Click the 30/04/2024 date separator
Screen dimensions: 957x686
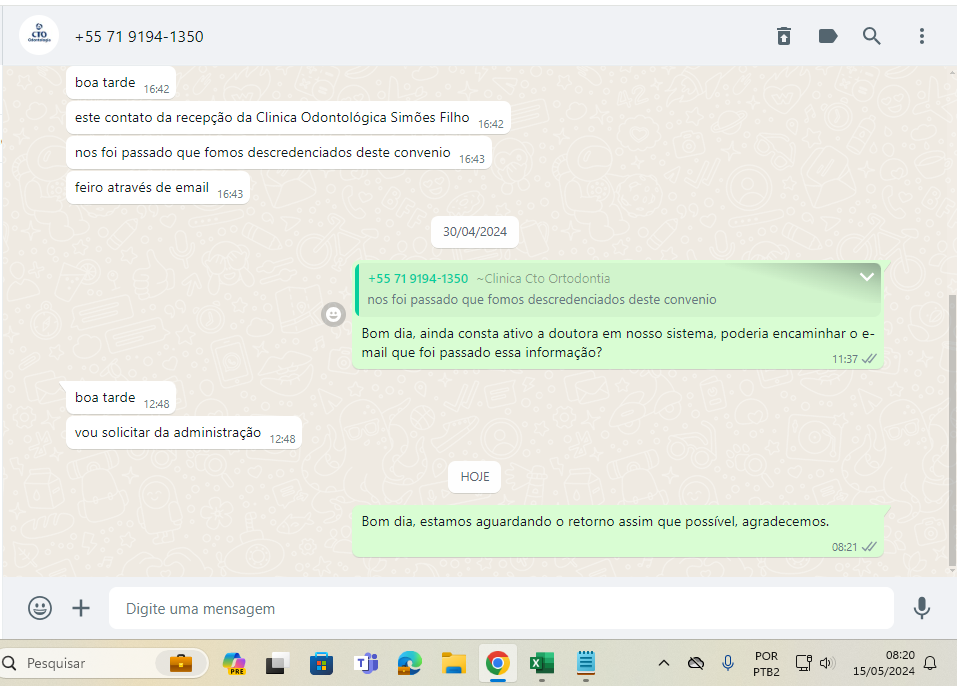475,232
